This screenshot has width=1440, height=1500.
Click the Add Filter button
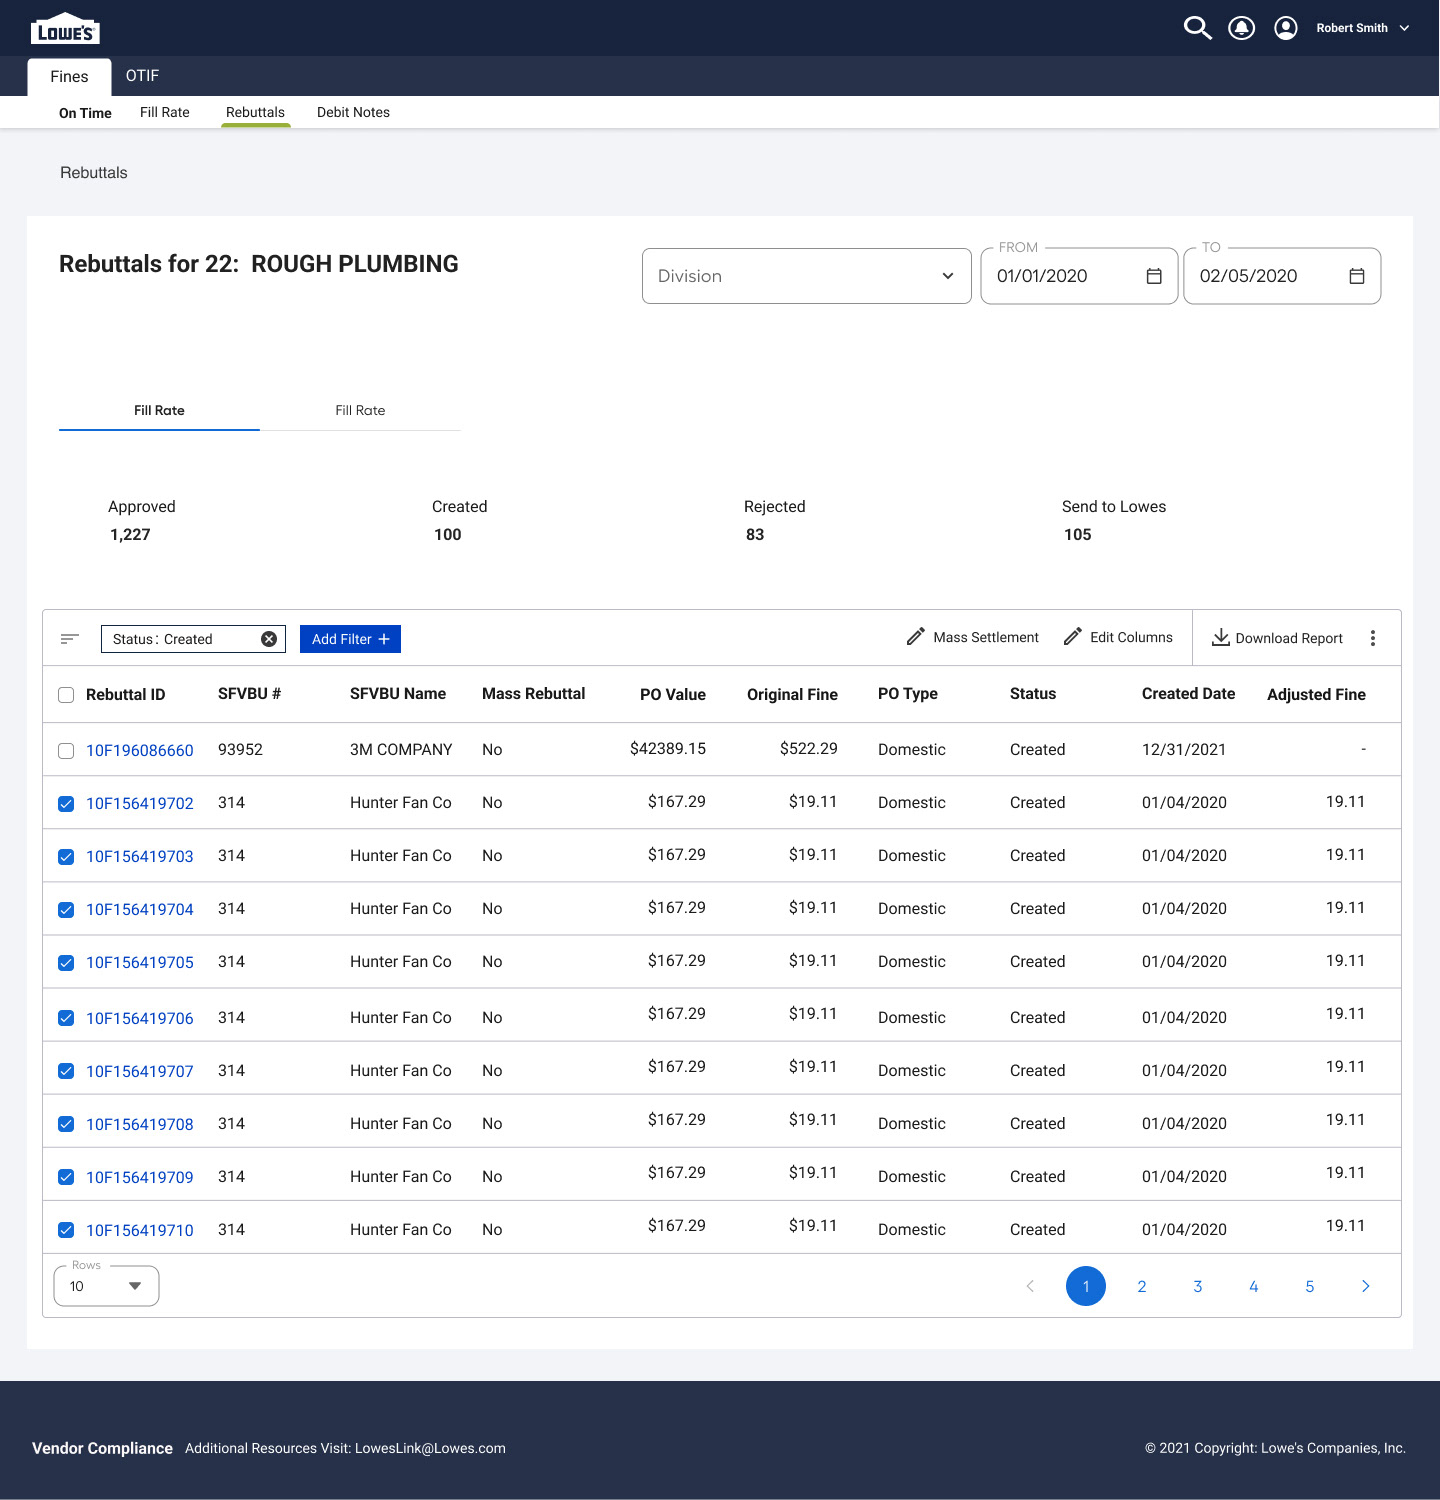[x=350, y=639]
